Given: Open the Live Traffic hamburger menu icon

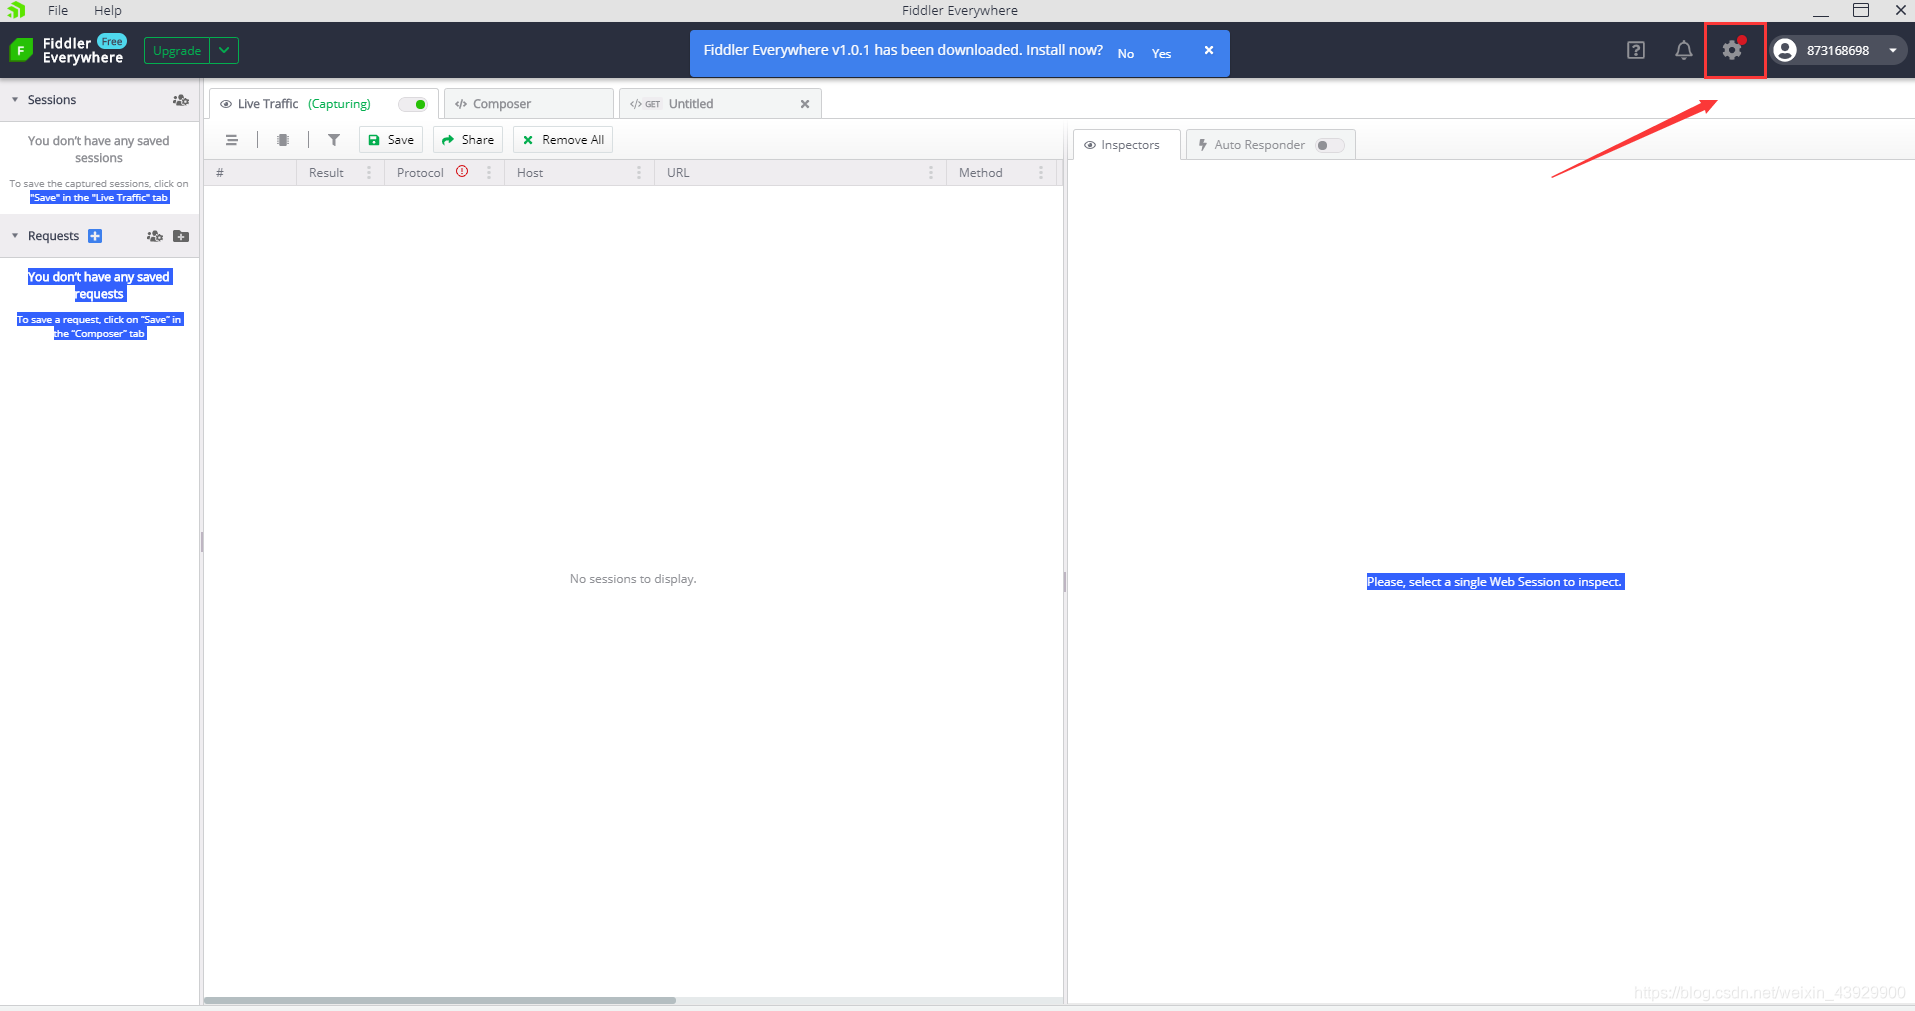Looking at the screenshot, I should pos(232,140).
